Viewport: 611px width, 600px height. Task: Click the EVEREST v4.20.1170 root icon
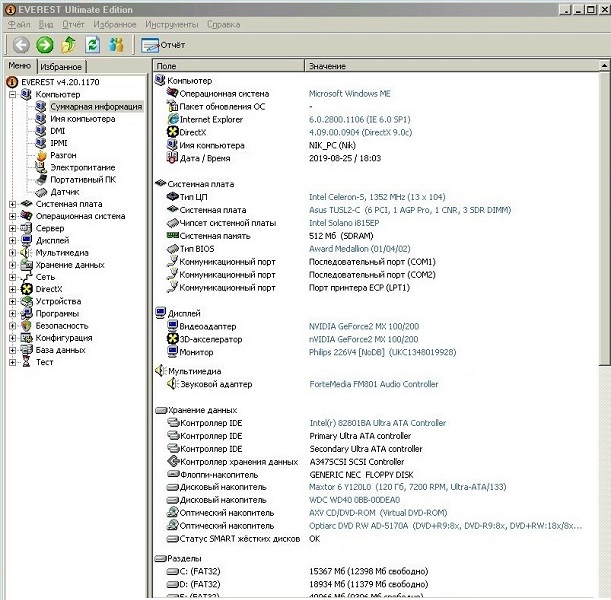click(x=12, y=82)
